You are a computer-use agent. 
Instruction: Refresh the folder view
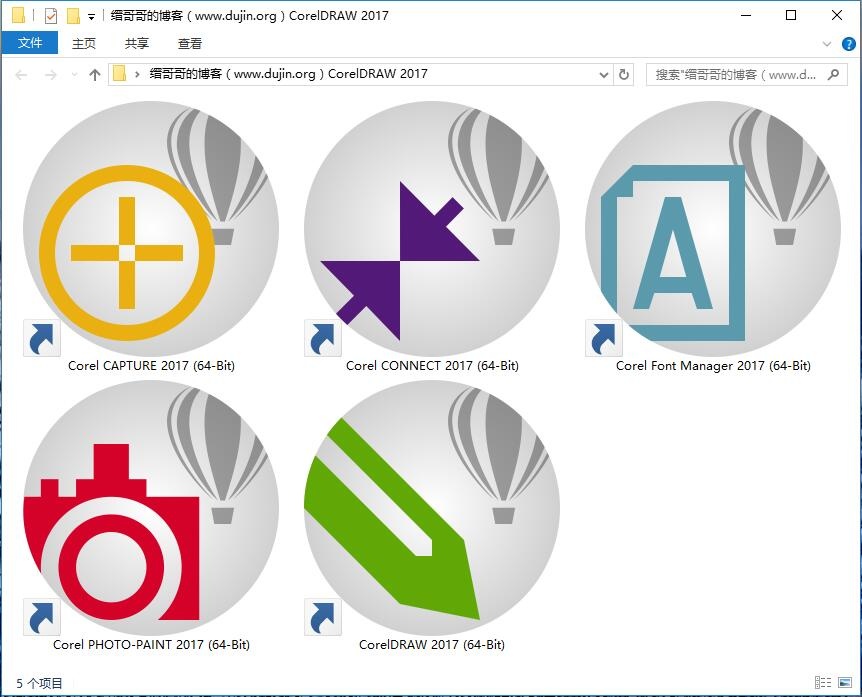pos(624,75)
